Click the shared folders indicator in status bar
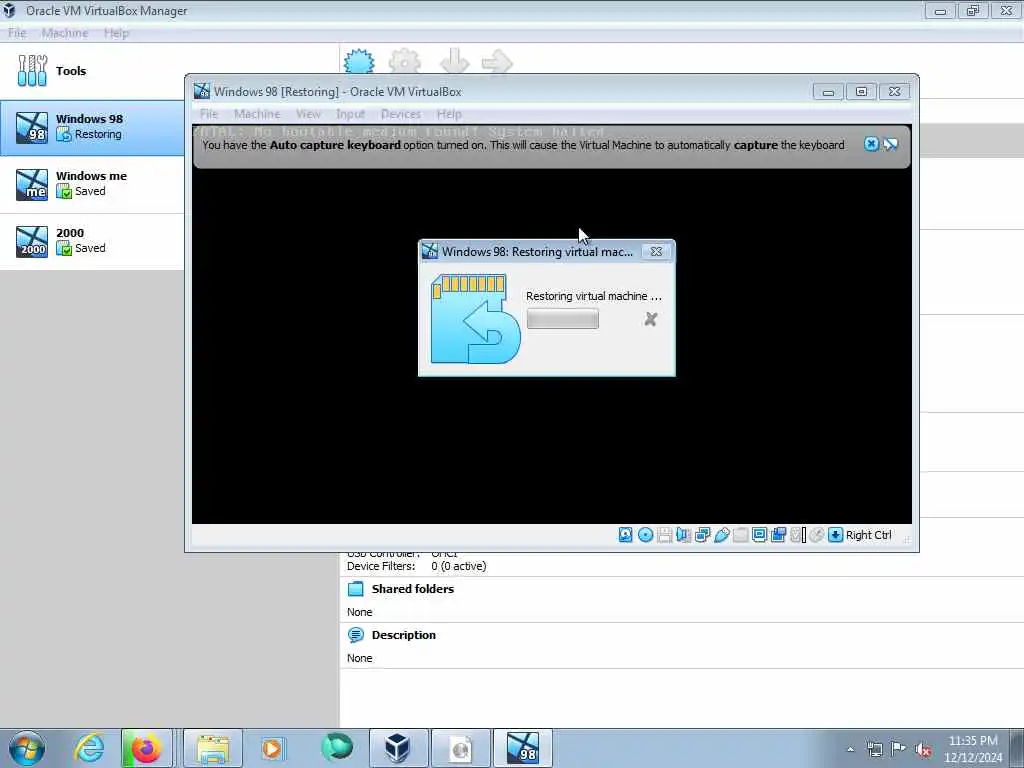 (x=741, y=535)
